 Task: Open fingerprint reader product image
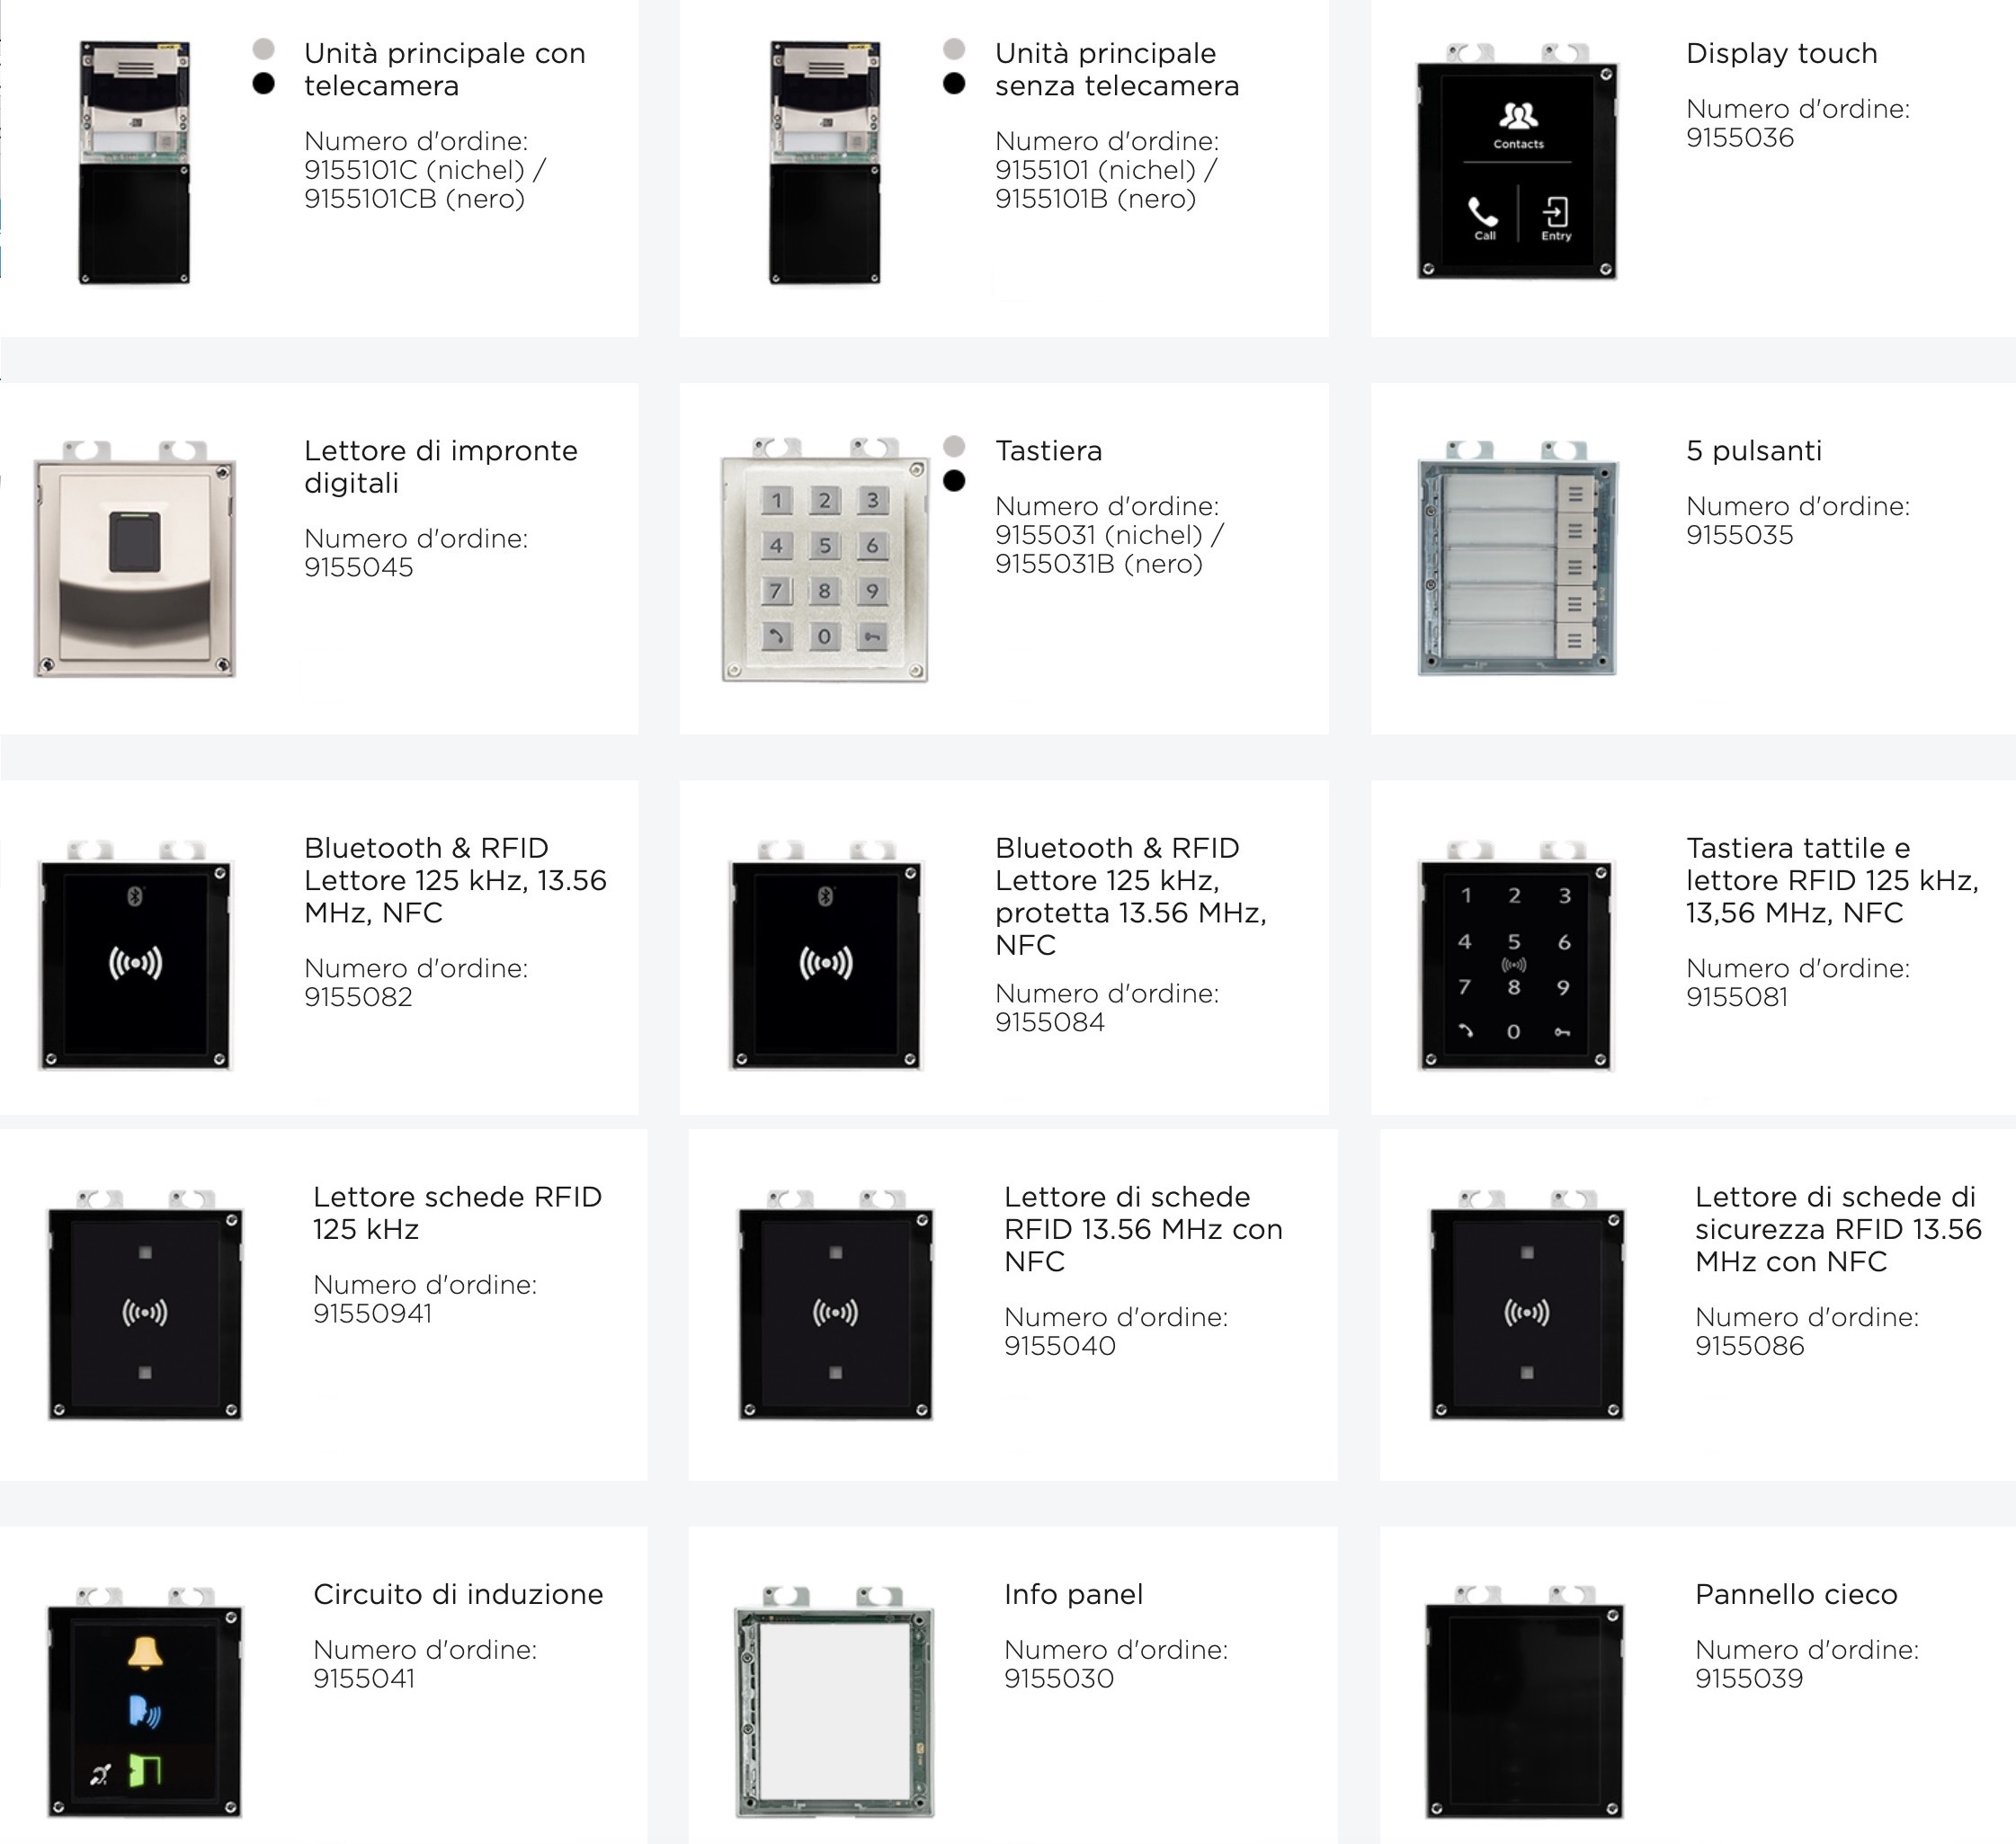[x=135, y=560]
